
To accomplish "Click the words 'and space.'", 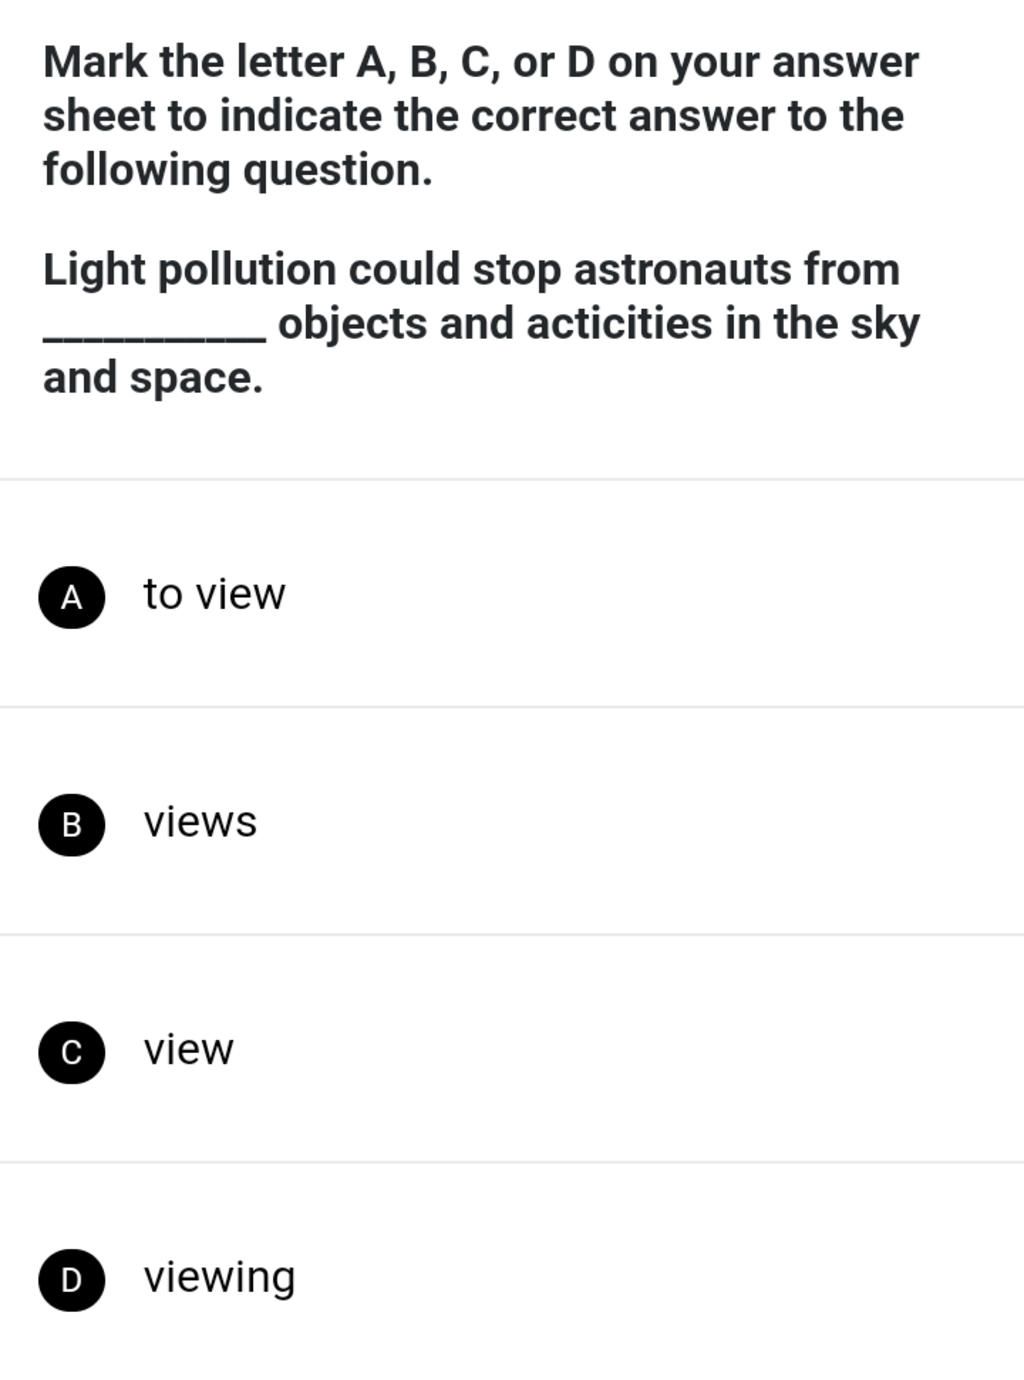I will point(153,378).
